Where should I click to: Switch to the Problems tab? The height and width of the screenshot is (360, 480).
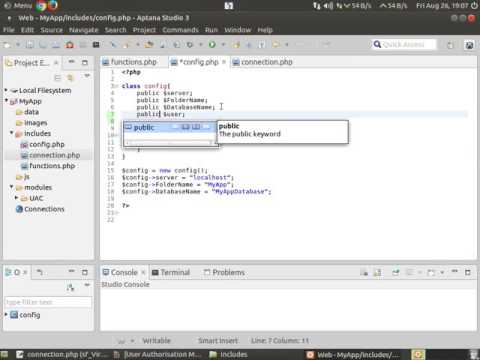(x=224, y=272)
